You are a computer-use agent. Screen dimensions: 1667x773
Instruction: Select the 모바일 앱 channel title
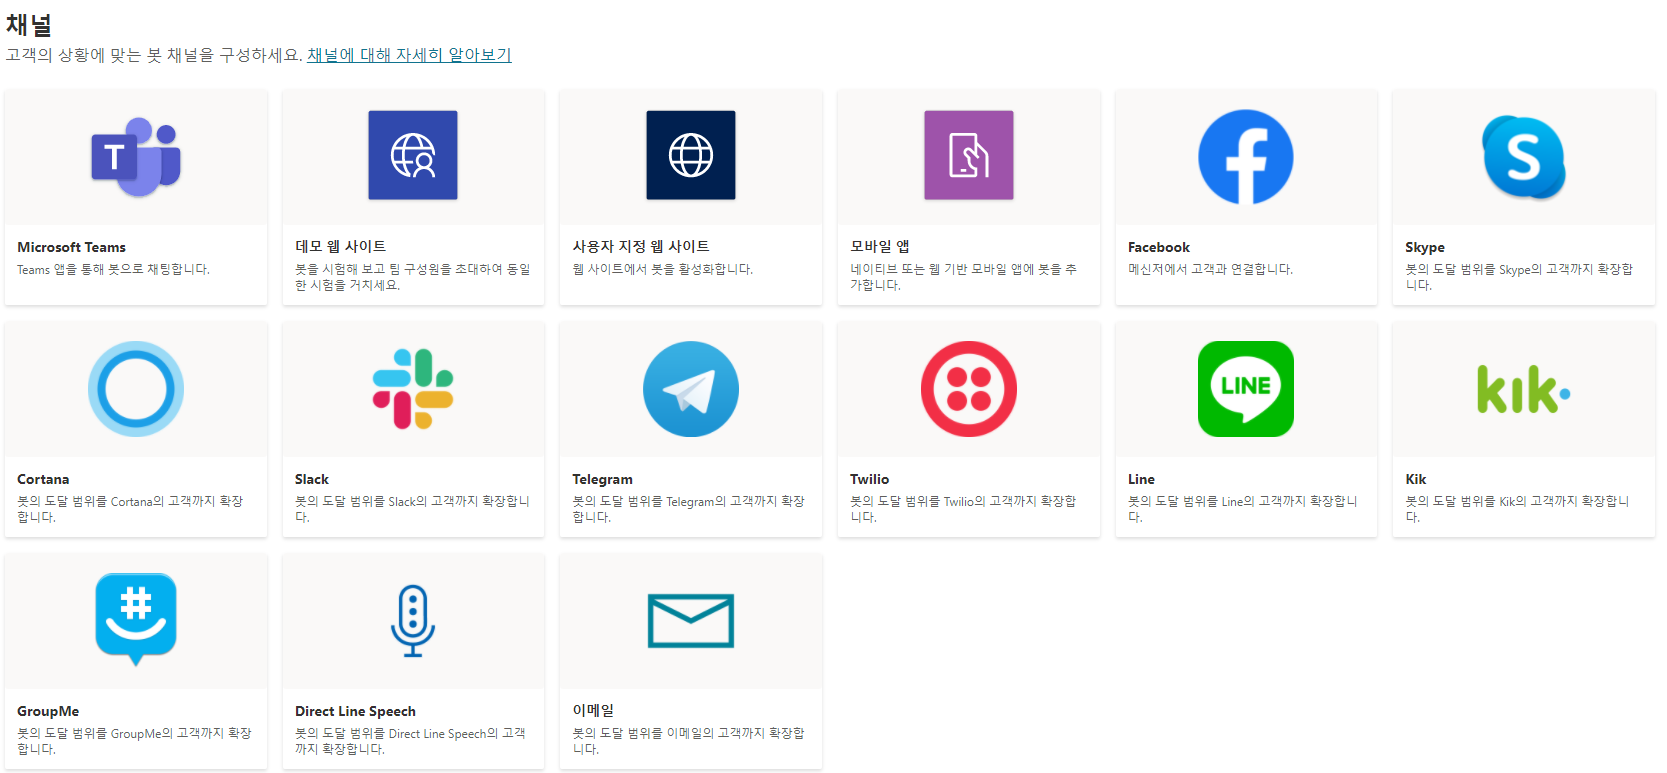(880, 246)
